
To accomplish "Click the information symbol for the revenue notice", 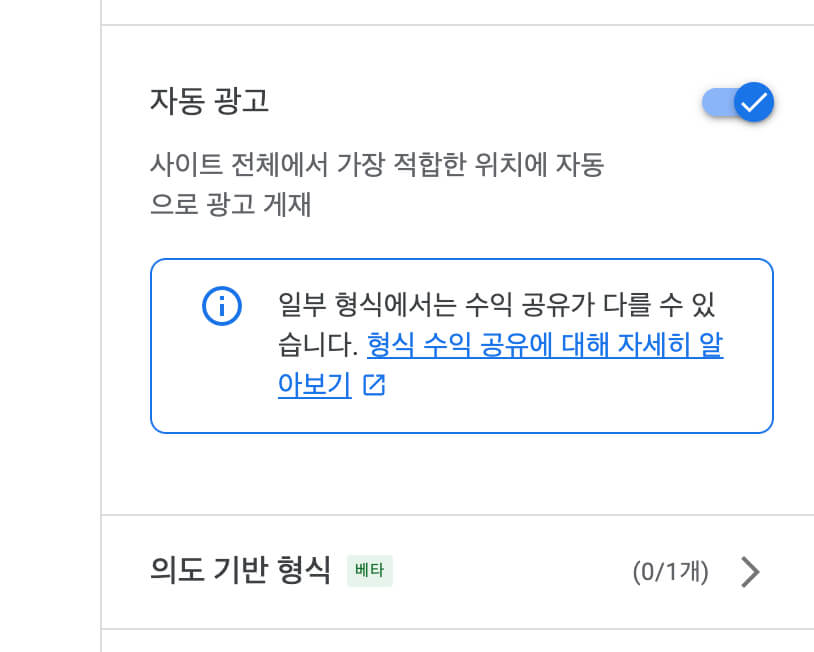I will point(222,306).
